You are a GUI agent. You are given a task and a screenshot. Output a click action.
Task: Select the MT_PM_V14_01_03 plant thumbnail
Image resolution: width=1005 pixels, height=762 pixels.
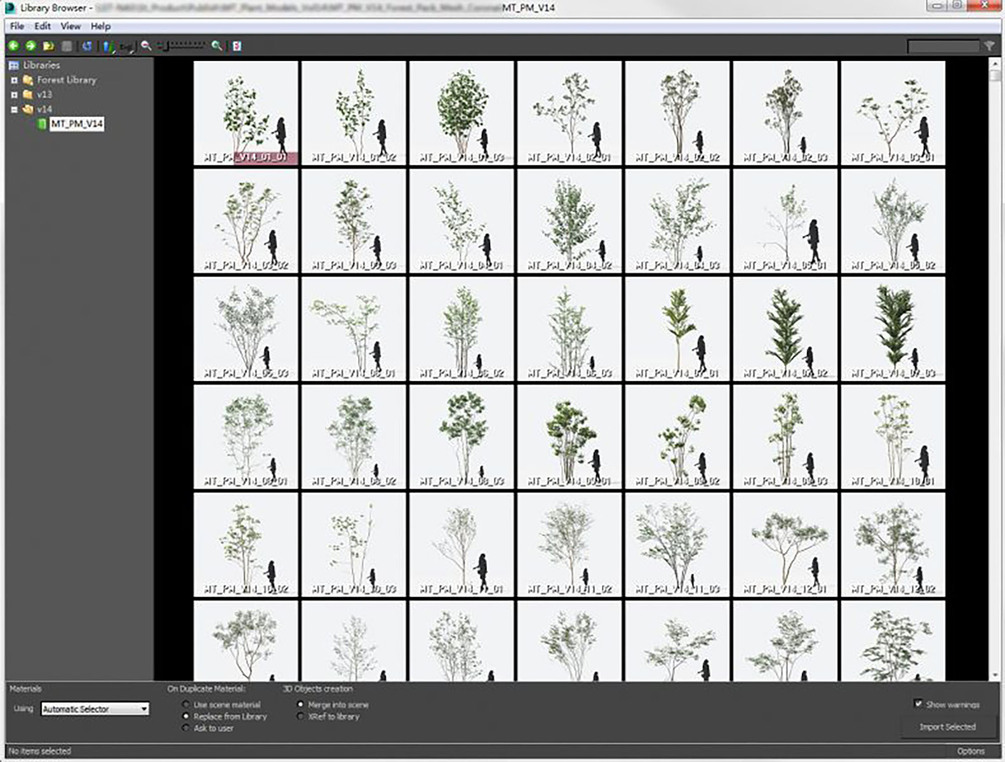461,113
